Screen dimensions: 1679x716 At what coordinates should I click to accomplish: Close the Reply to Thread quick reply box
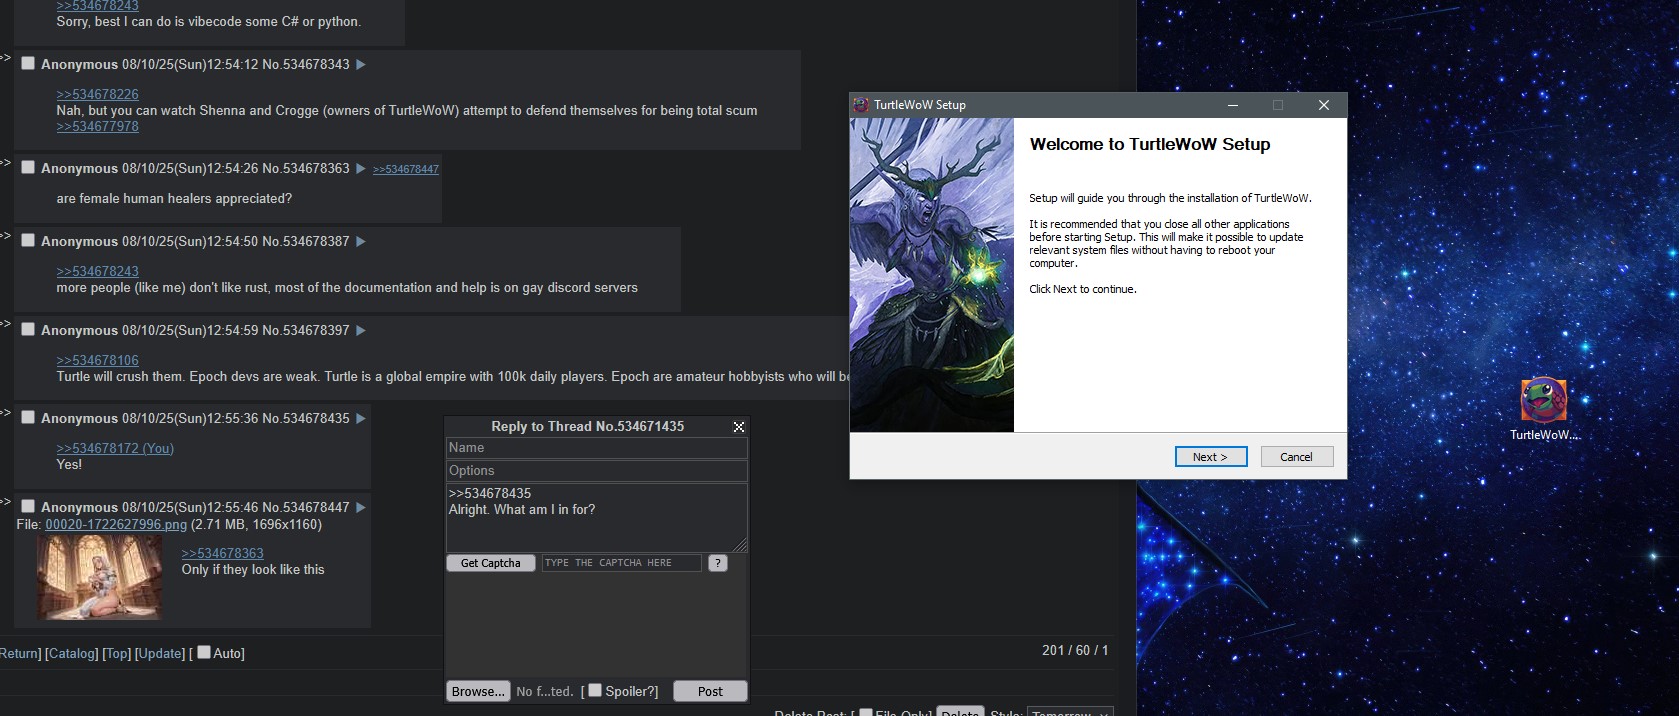(739, 427)
